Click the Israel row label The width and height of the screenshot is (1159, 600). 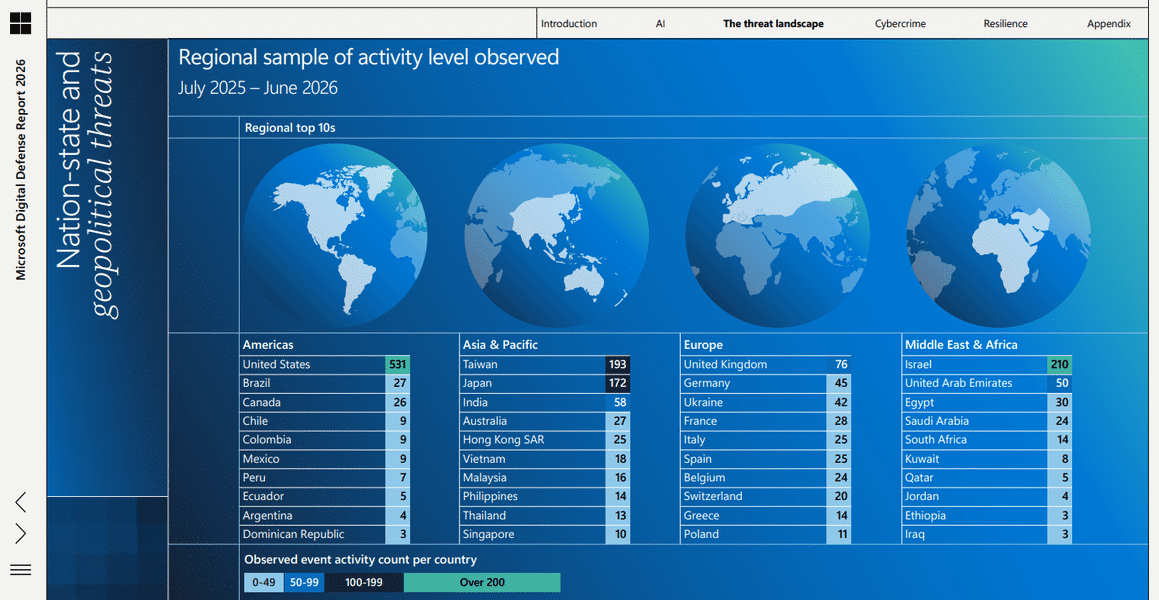point(918,364)
